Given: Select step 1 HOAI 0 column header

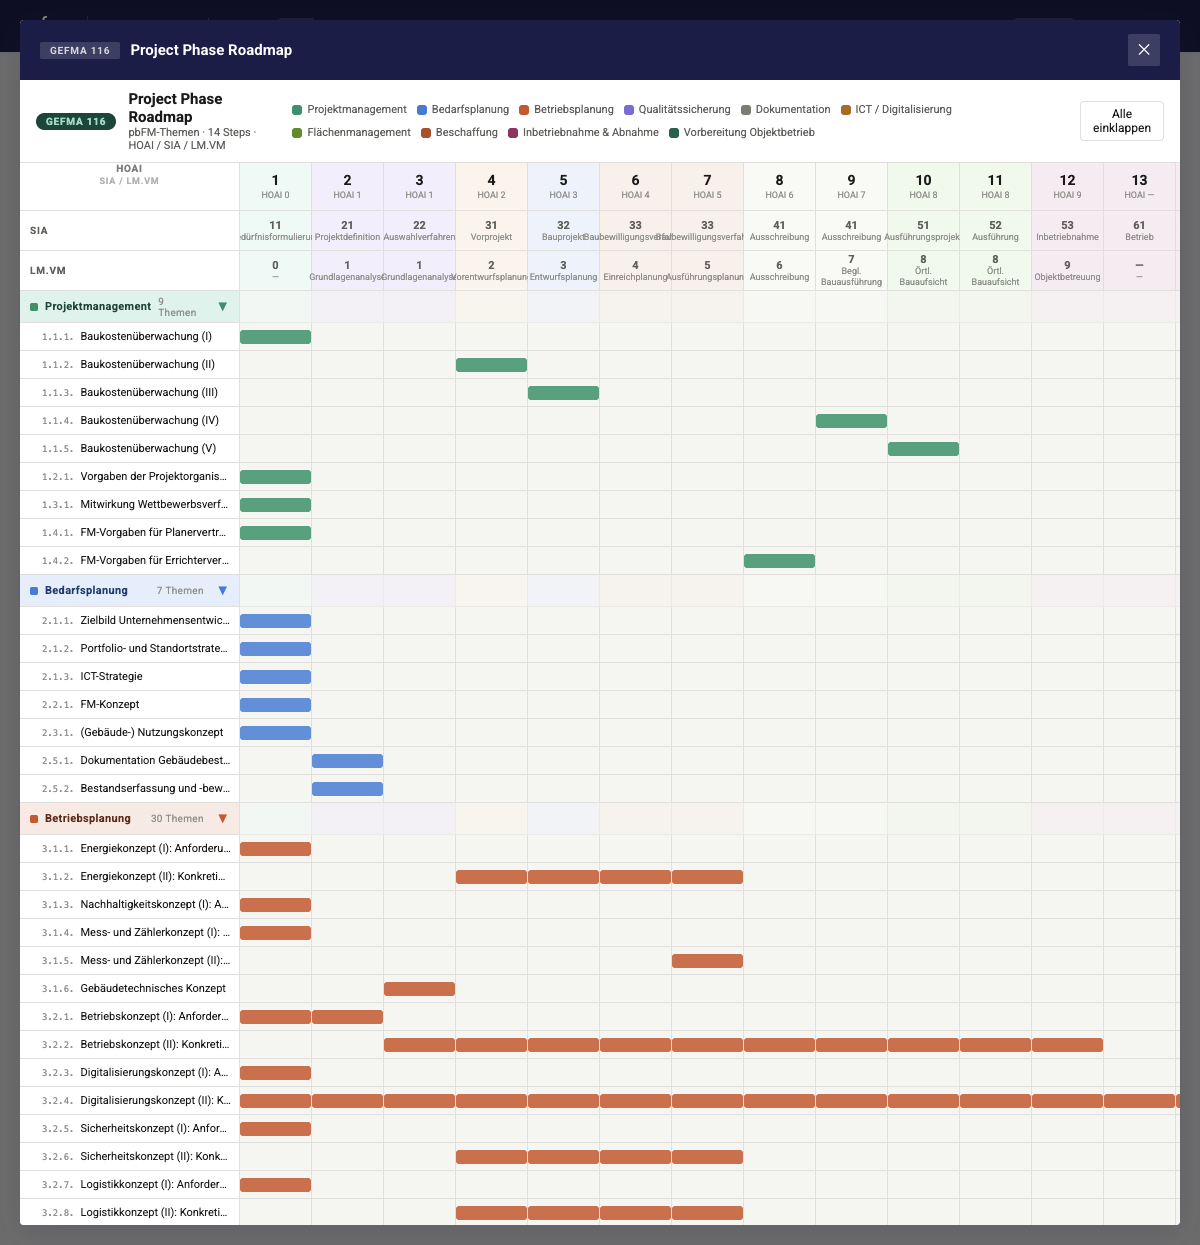Looking at the screenshot, I should click(x=275, y=187).
